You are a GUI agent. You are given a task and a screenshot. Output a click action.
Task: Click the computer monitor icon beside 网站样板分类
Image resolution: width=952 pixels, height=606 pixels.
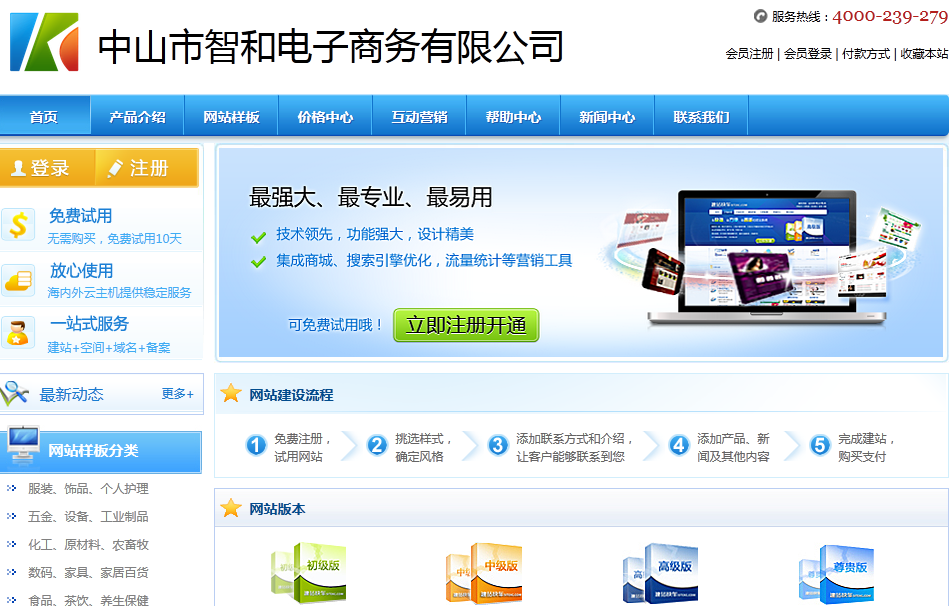tap(23, 449)
